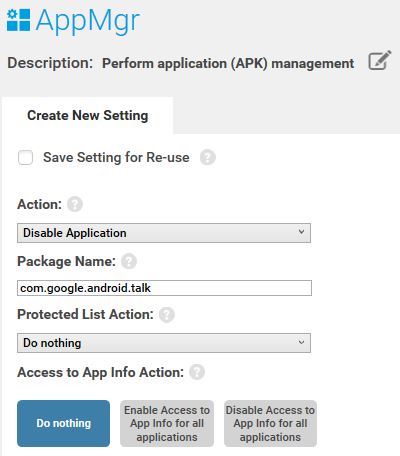Viewport: 400px width, 456px height.
Task: Click help icon for Protected List Action
Action: pos(167,314)
